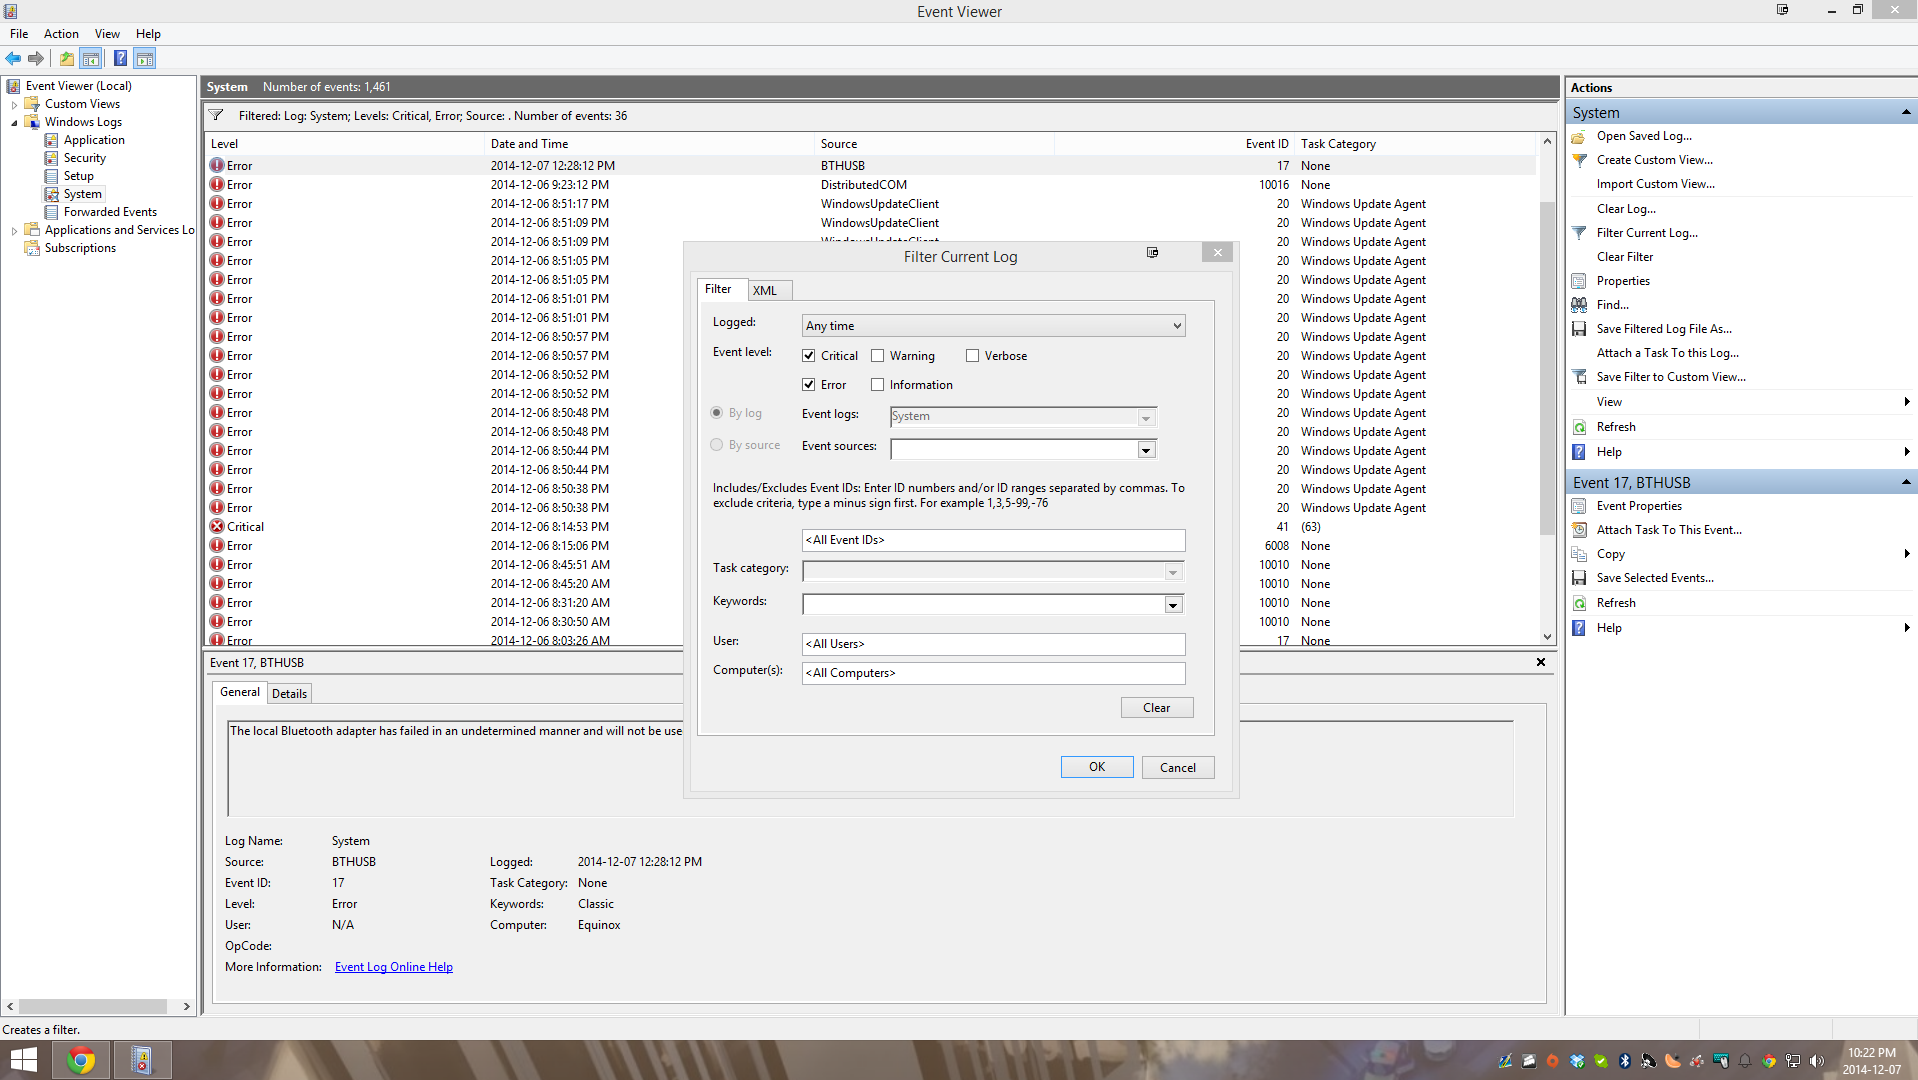Select Security log in the tree
Viewport: 1918px width, 1080px height.
point(84,158)
